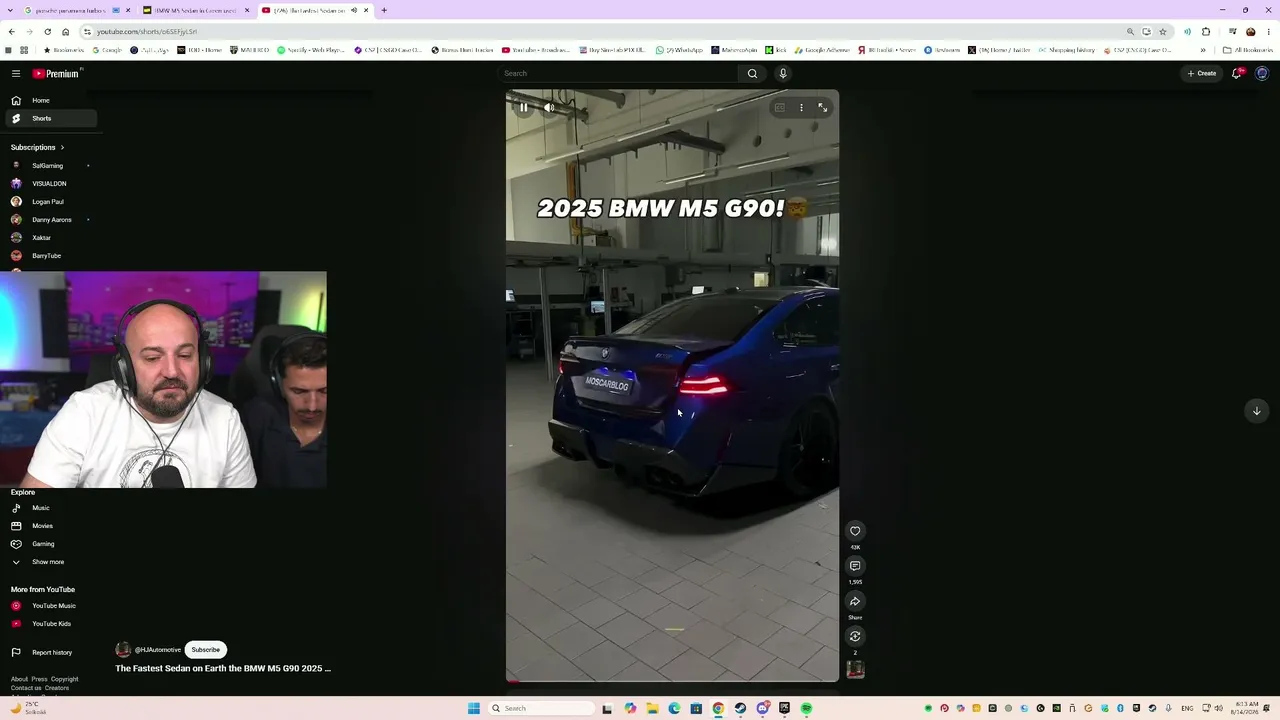Viewport: 1280px width, 720px height.
Task: Open File Explorer from the taskbar
Action: pos(652,708)
